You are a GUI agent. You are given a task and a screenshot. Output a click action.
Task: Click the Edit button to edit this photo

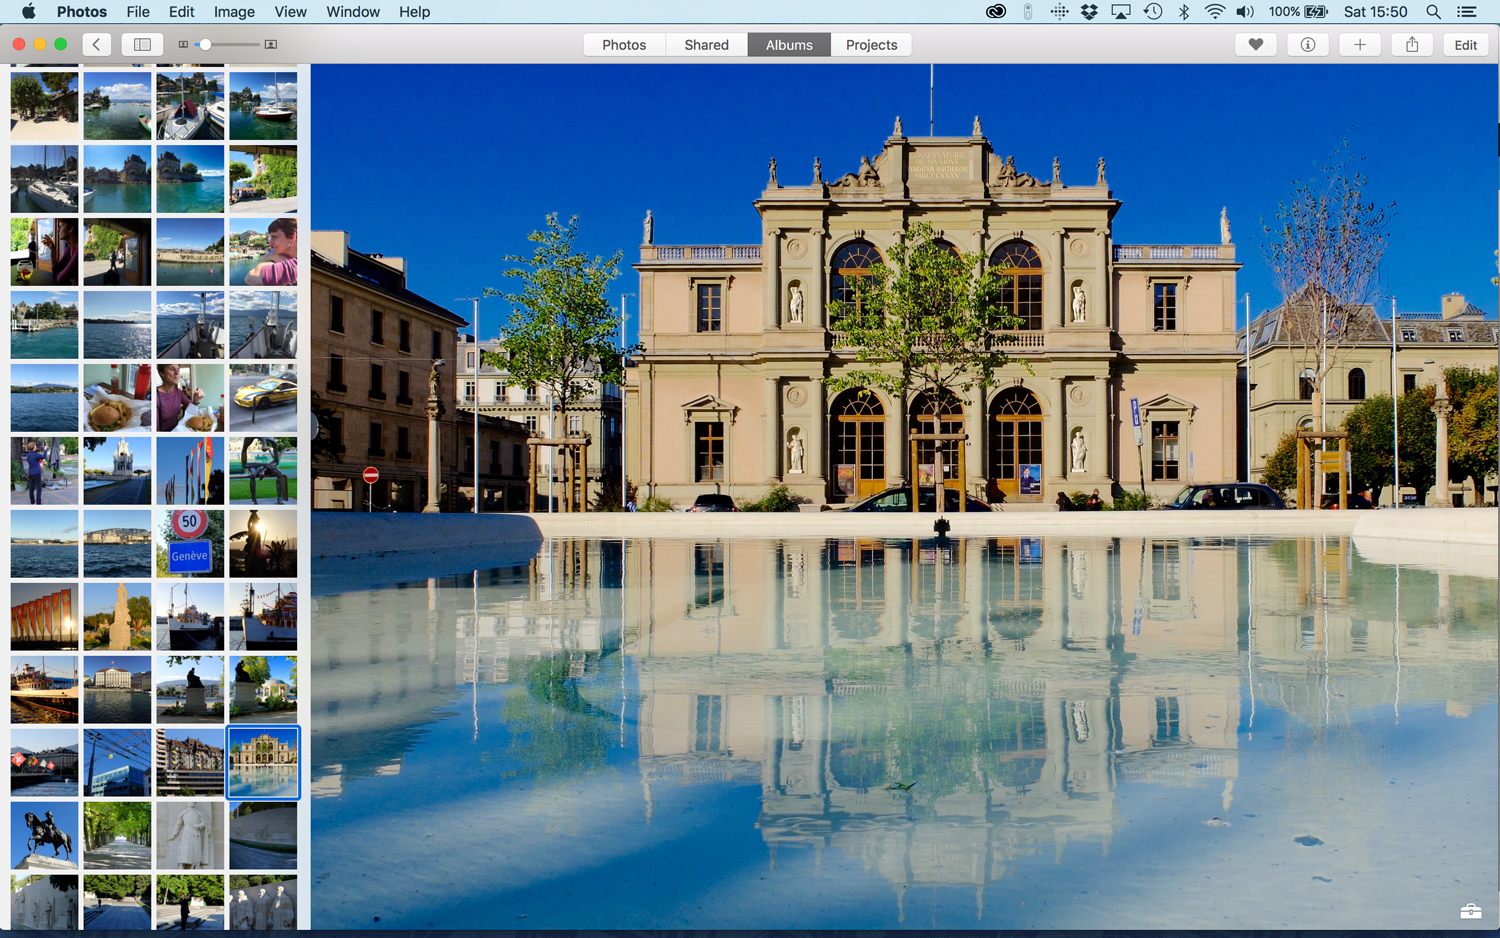[x=1465, y=44]
